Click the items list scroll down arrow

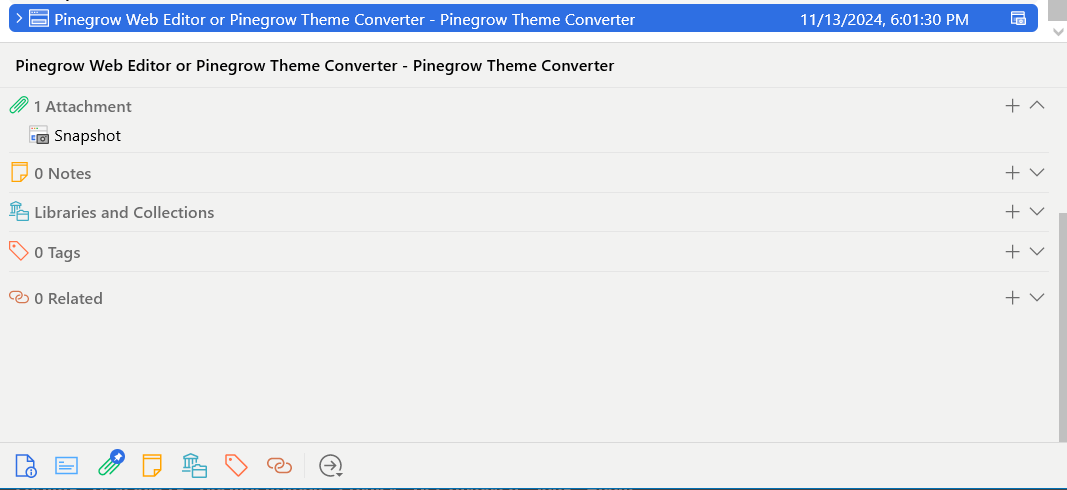pyautogui.click(x=1058, y=31)
